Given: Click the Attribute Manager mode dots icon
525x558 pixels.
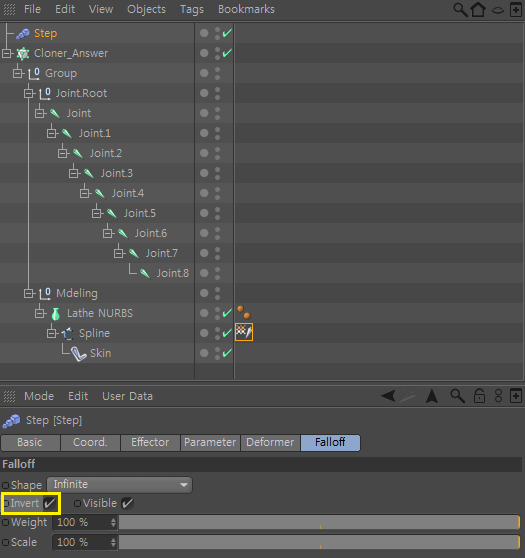Looking at the screenshot, I should click(498, 396).
